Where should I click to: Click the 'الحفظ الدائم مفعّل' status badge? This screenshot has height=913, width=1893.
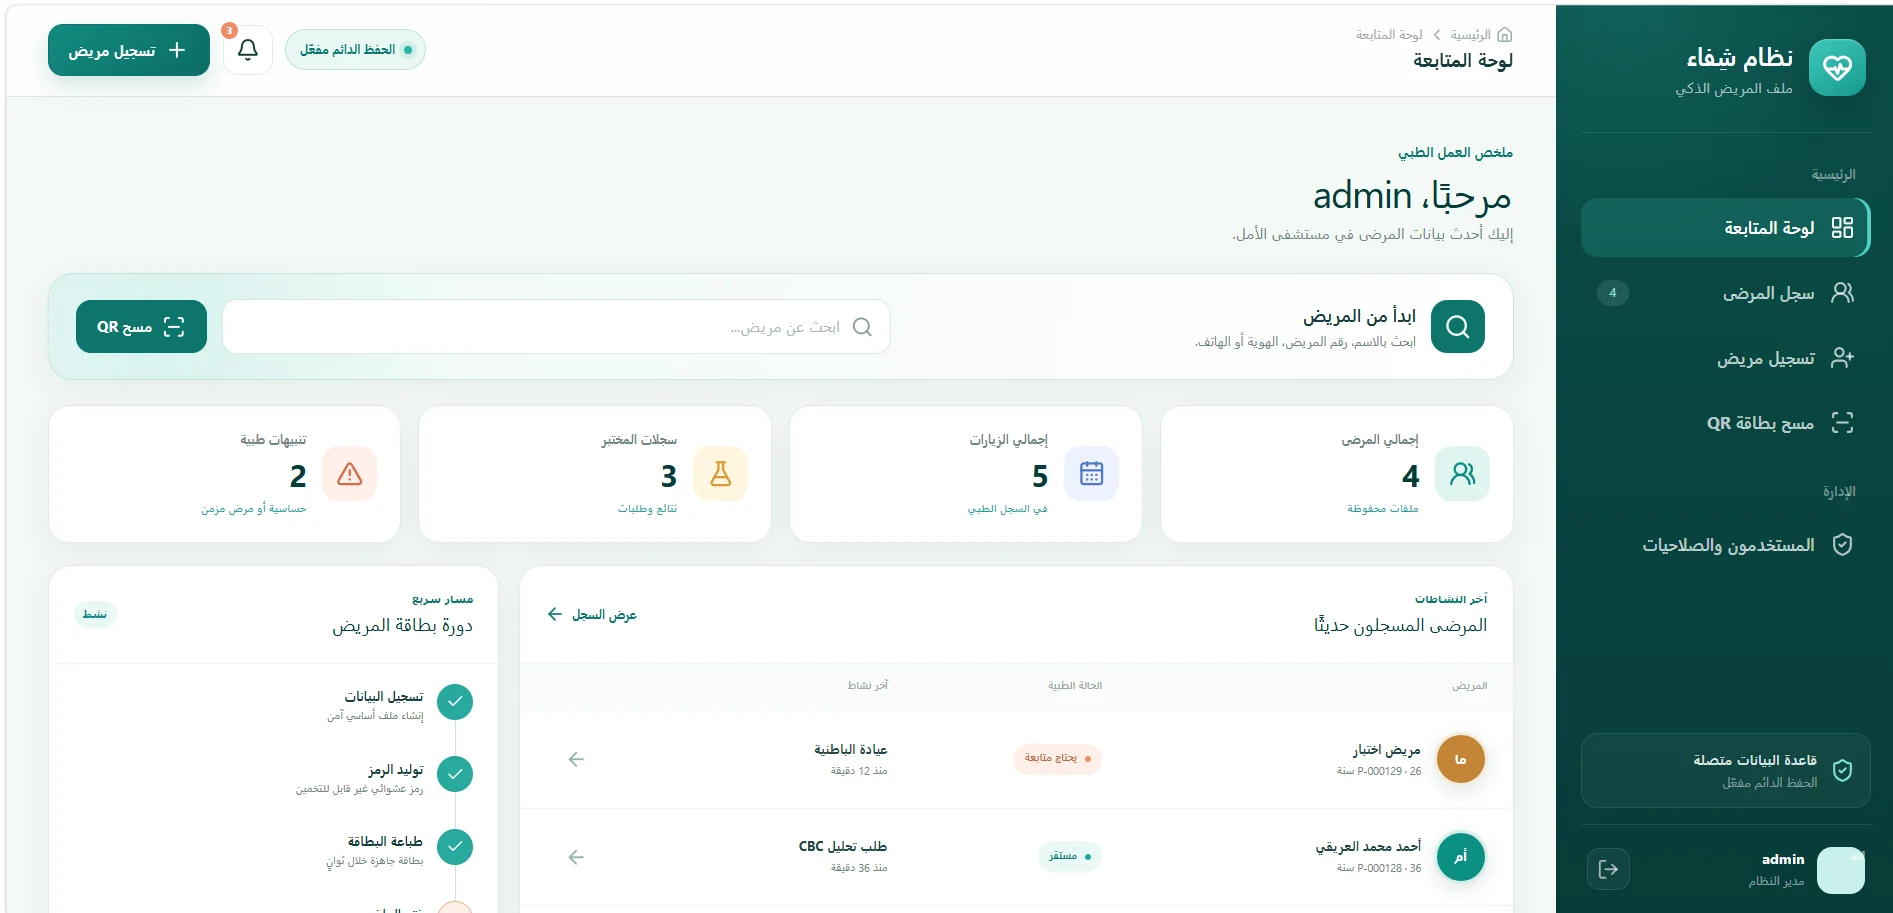click(x=355, y=50)
